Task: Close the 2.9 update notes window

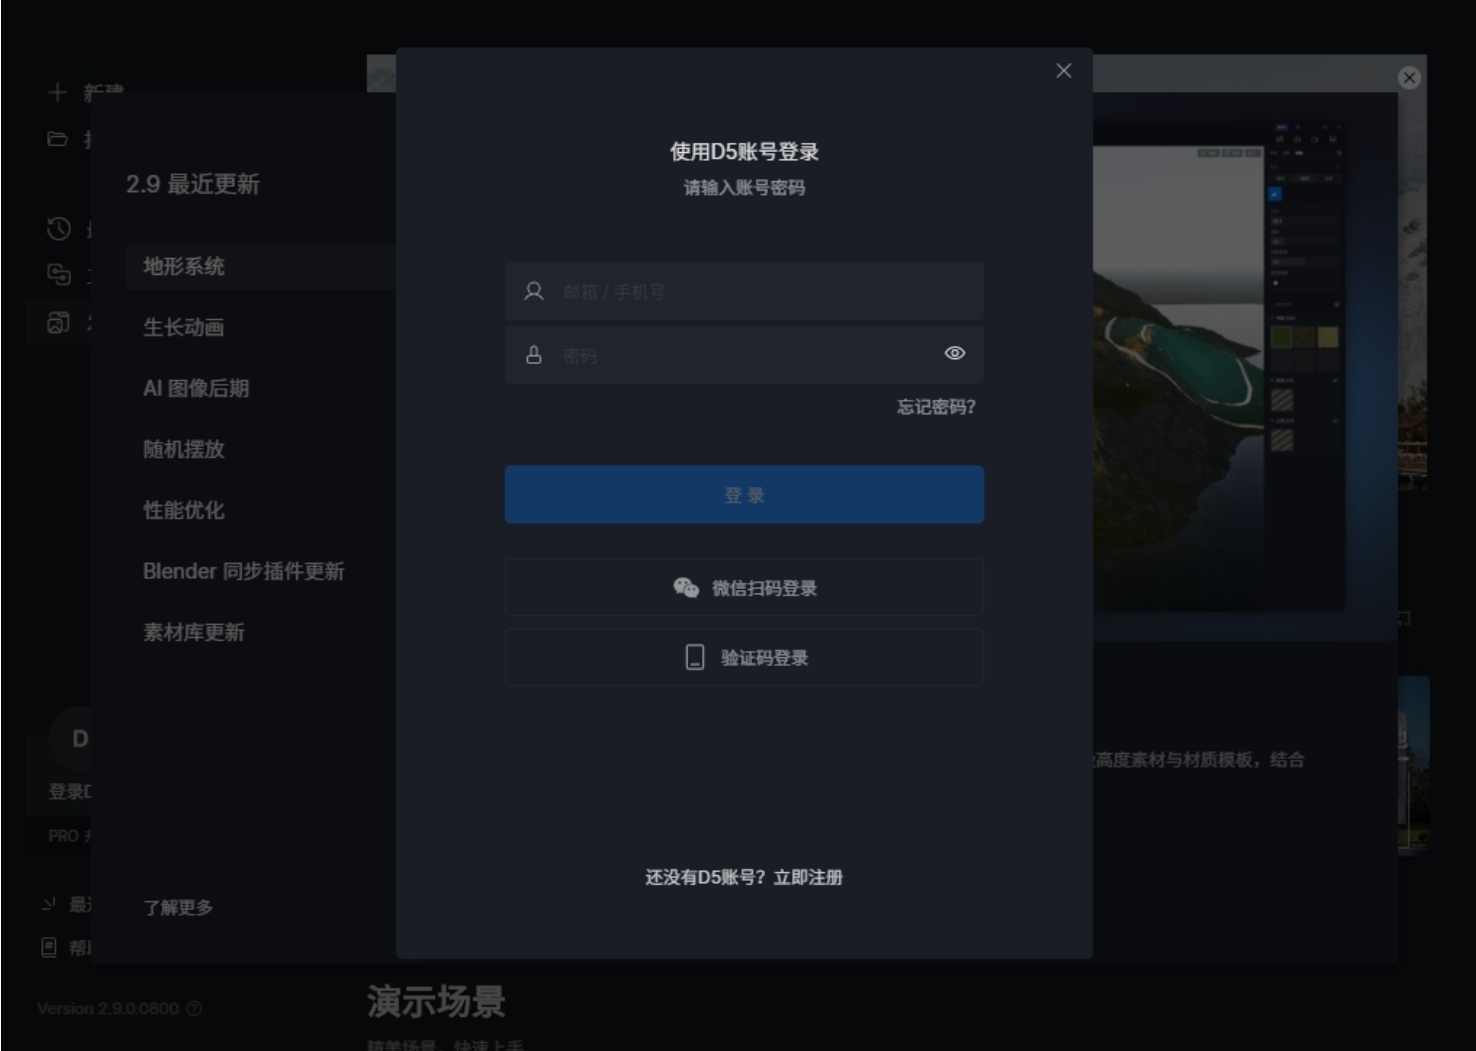Action: pos(1409,78)
